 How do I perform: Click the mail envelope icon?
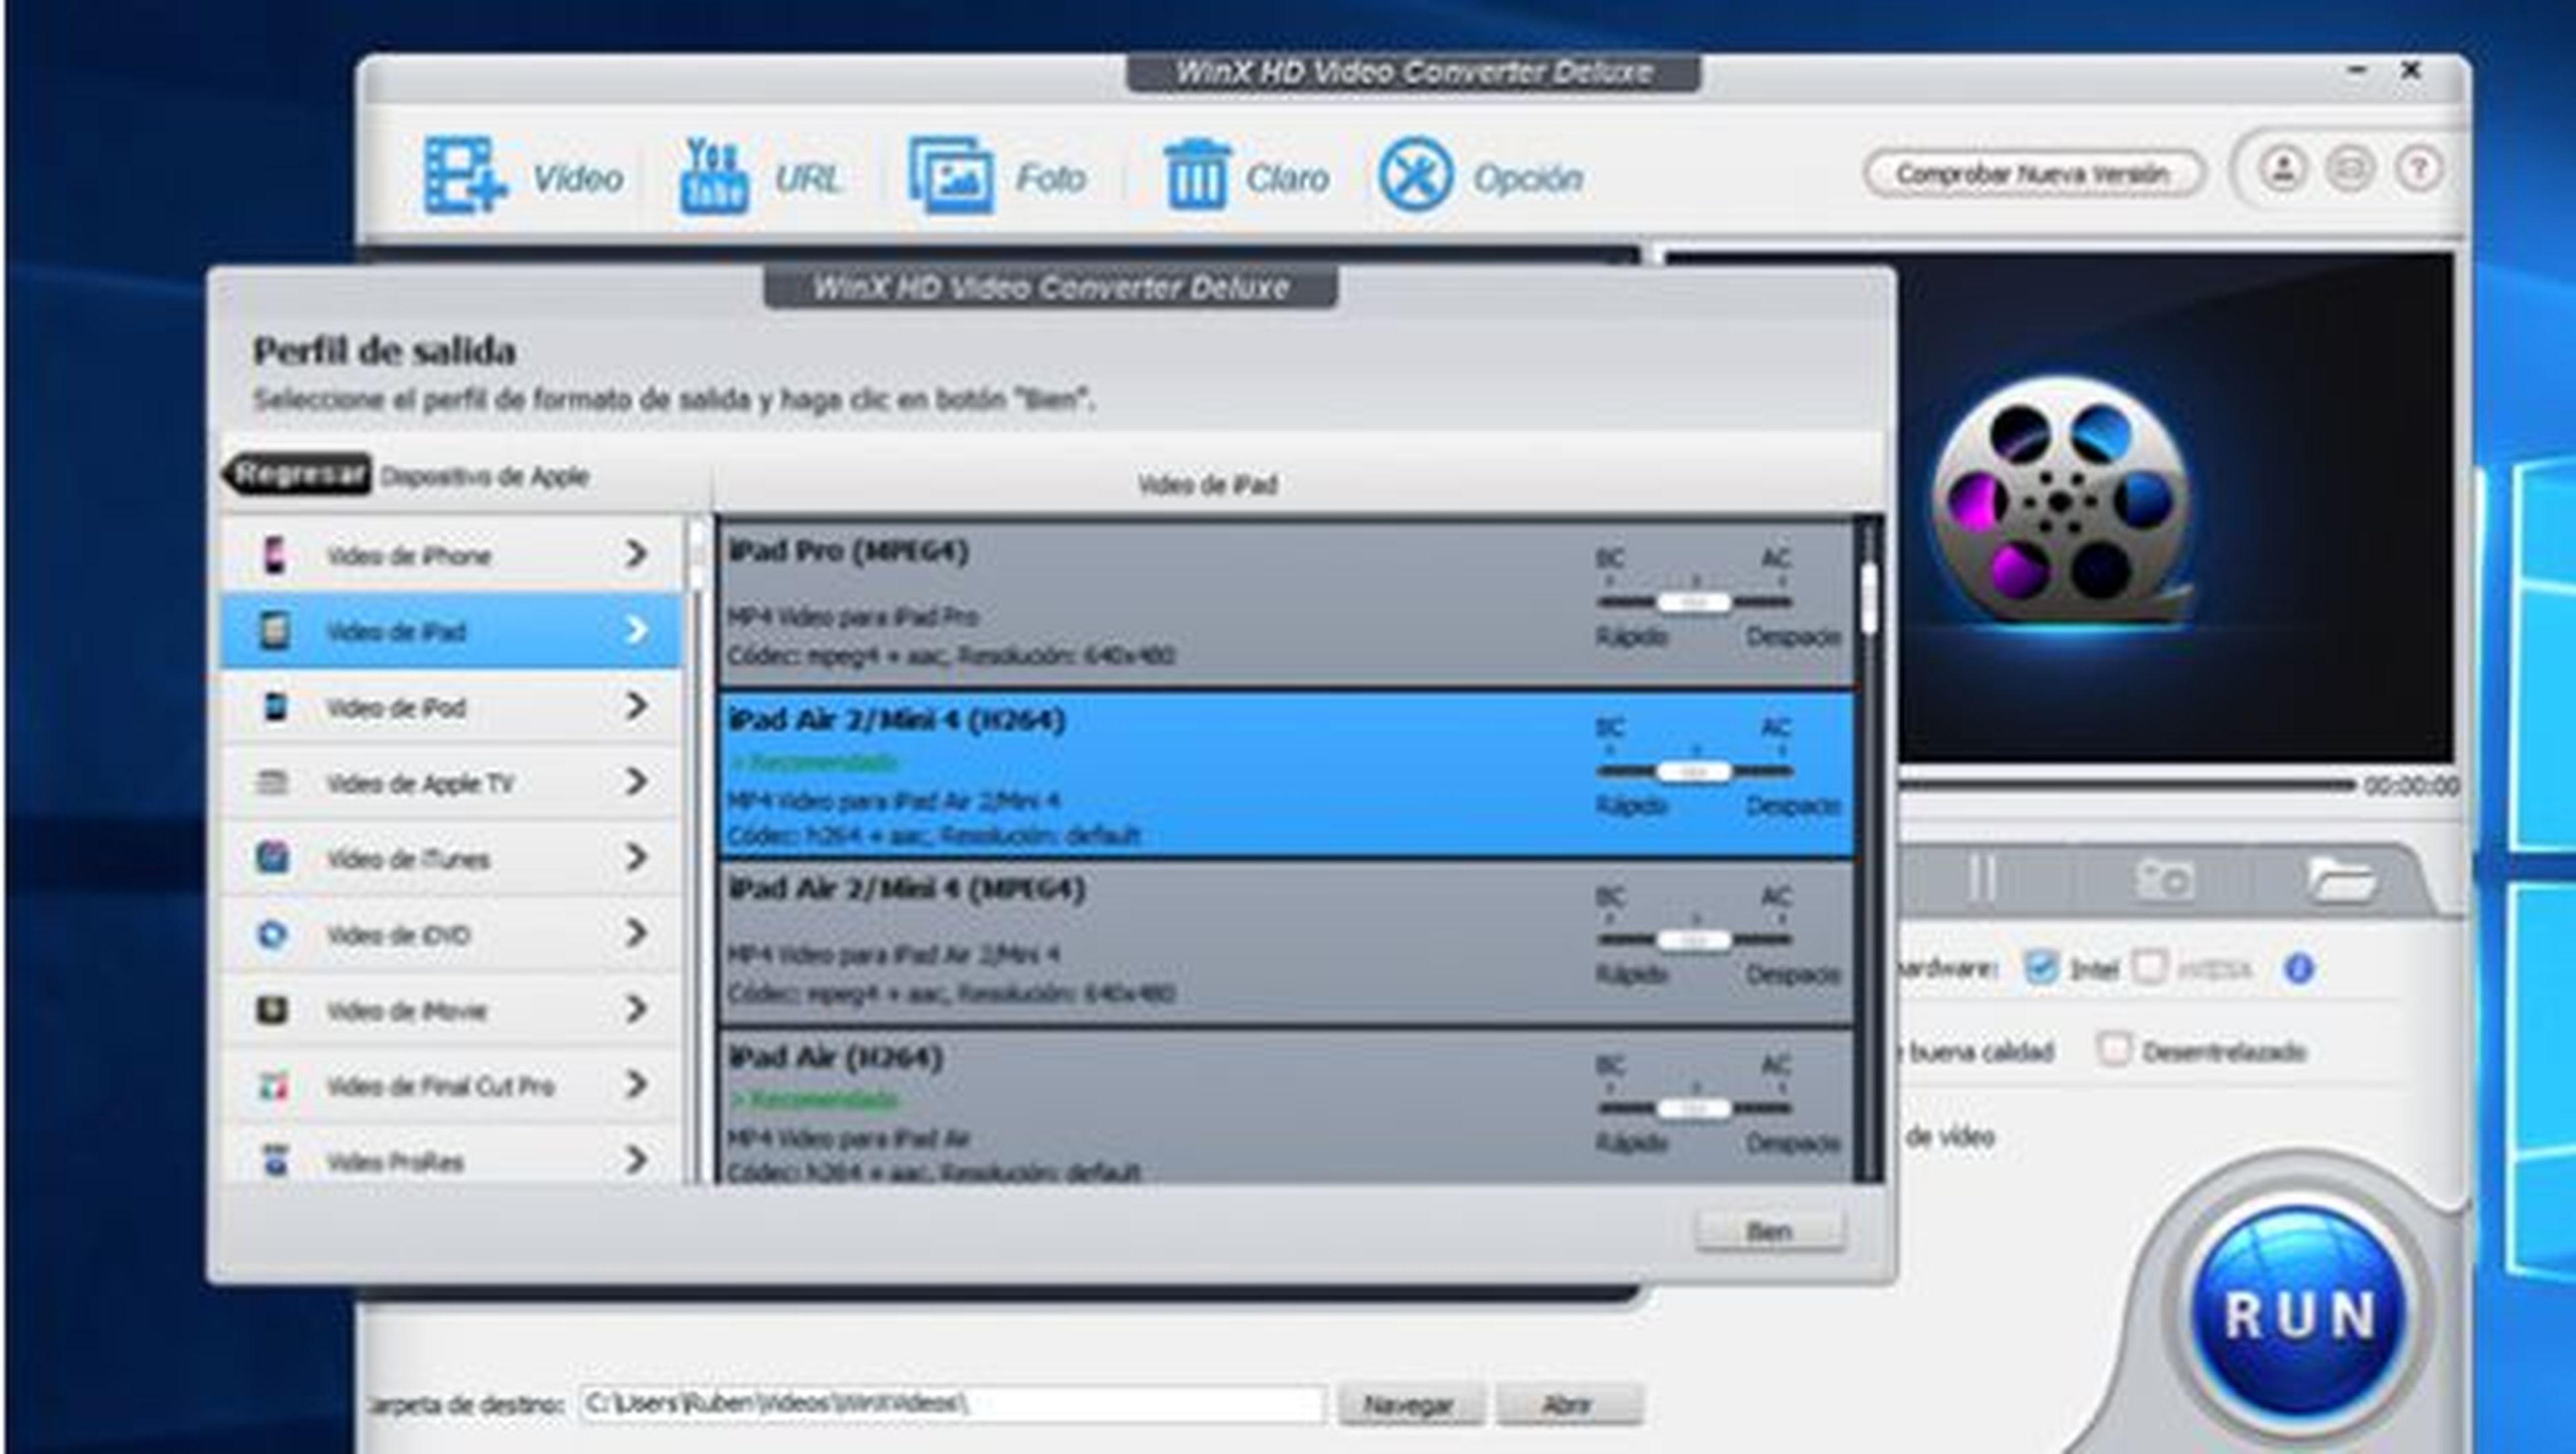tap(2349, 169)
